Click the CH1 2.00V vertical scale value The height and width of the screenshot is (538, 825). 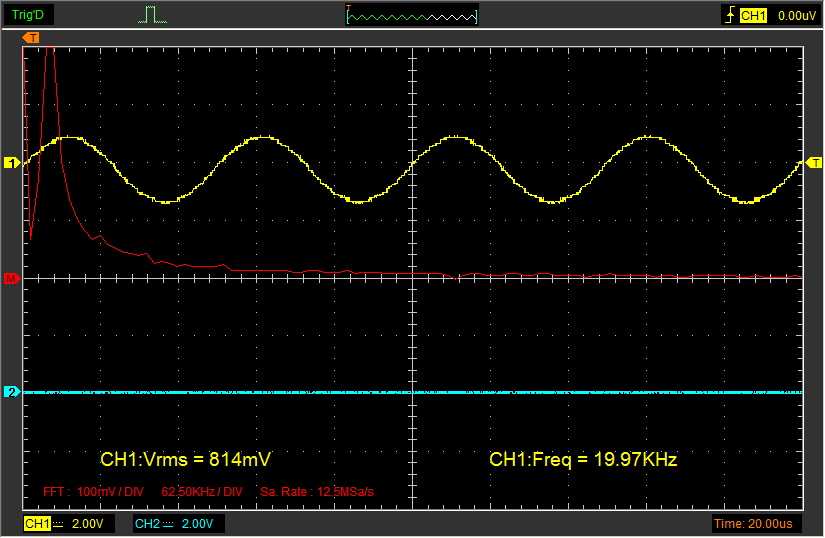tap(87, 524)
